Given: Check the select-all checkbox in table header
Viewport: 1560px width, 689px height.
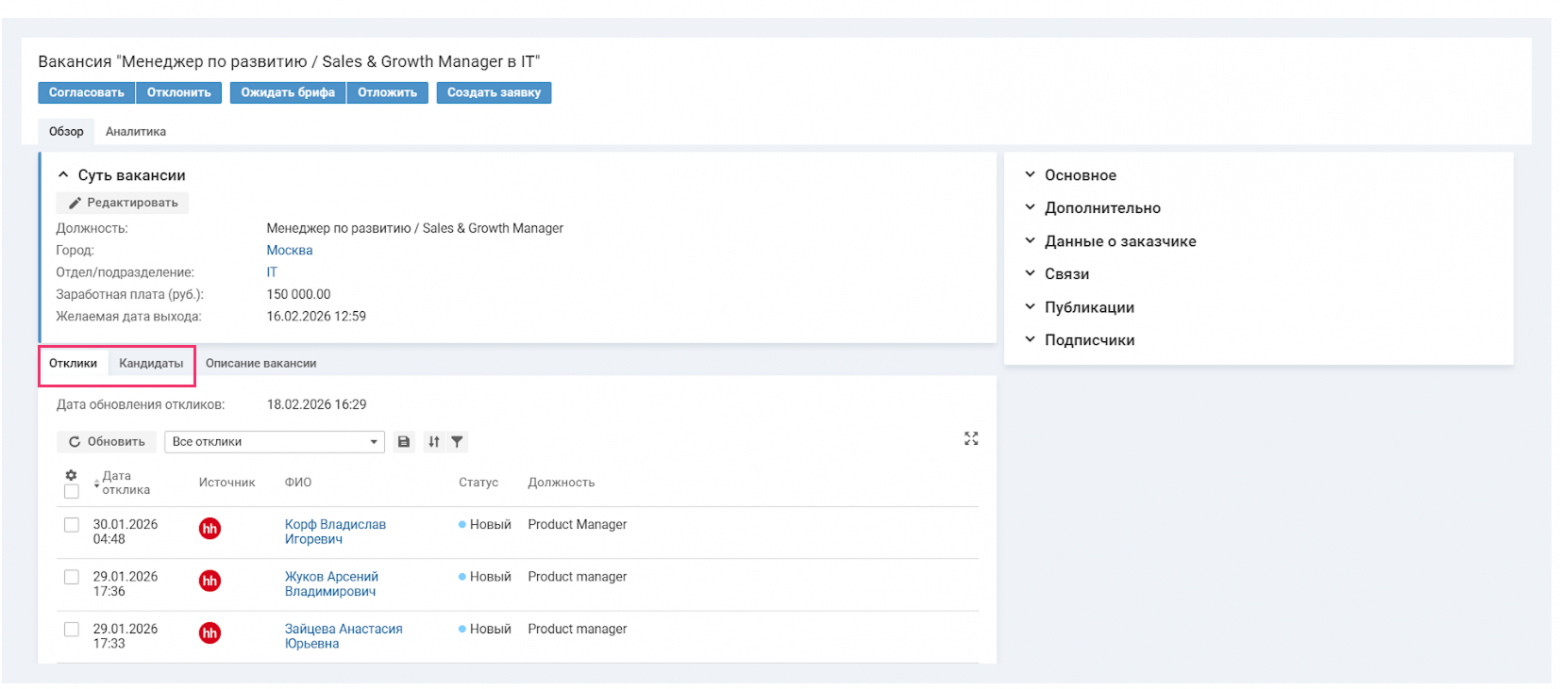Looking at the screenshot, I should click(x=71, y=492).
